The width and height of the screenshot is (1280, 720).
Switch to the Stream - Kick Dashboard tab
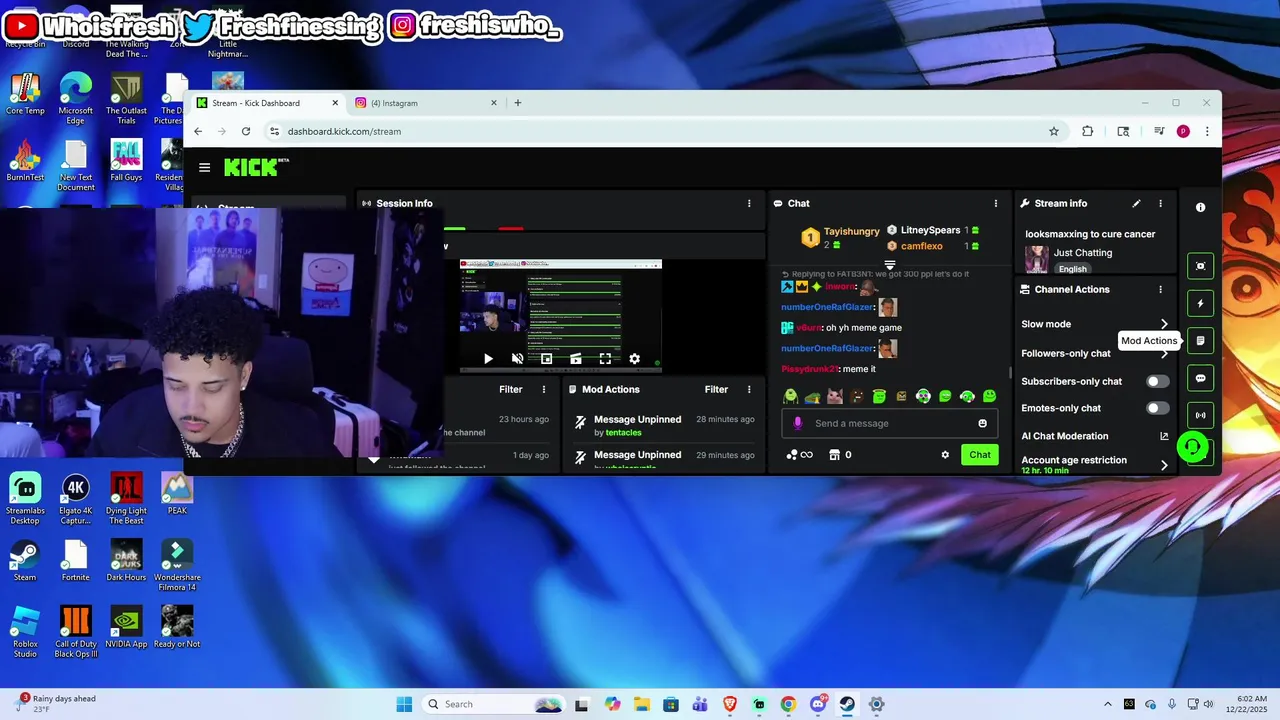[265, 103]
